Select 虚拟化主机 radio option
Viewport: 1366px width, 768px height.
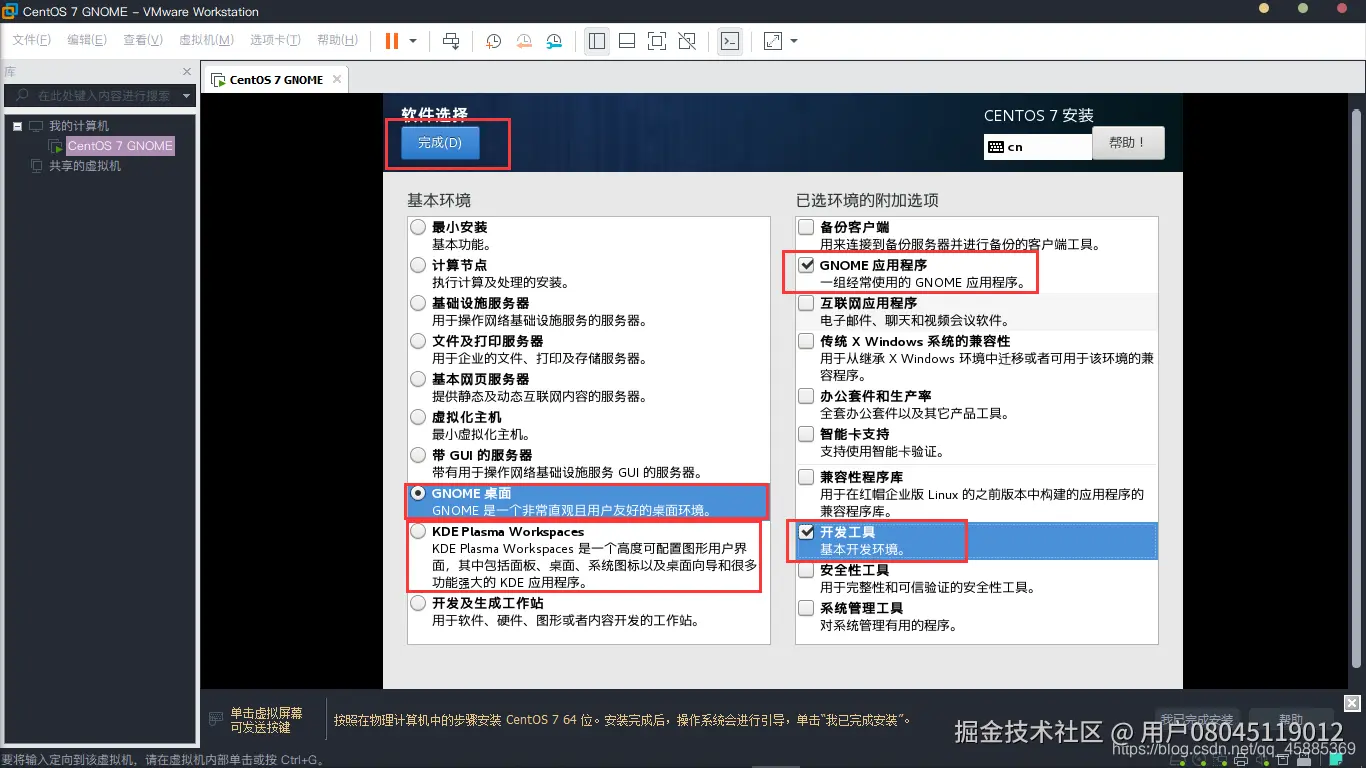418,417
